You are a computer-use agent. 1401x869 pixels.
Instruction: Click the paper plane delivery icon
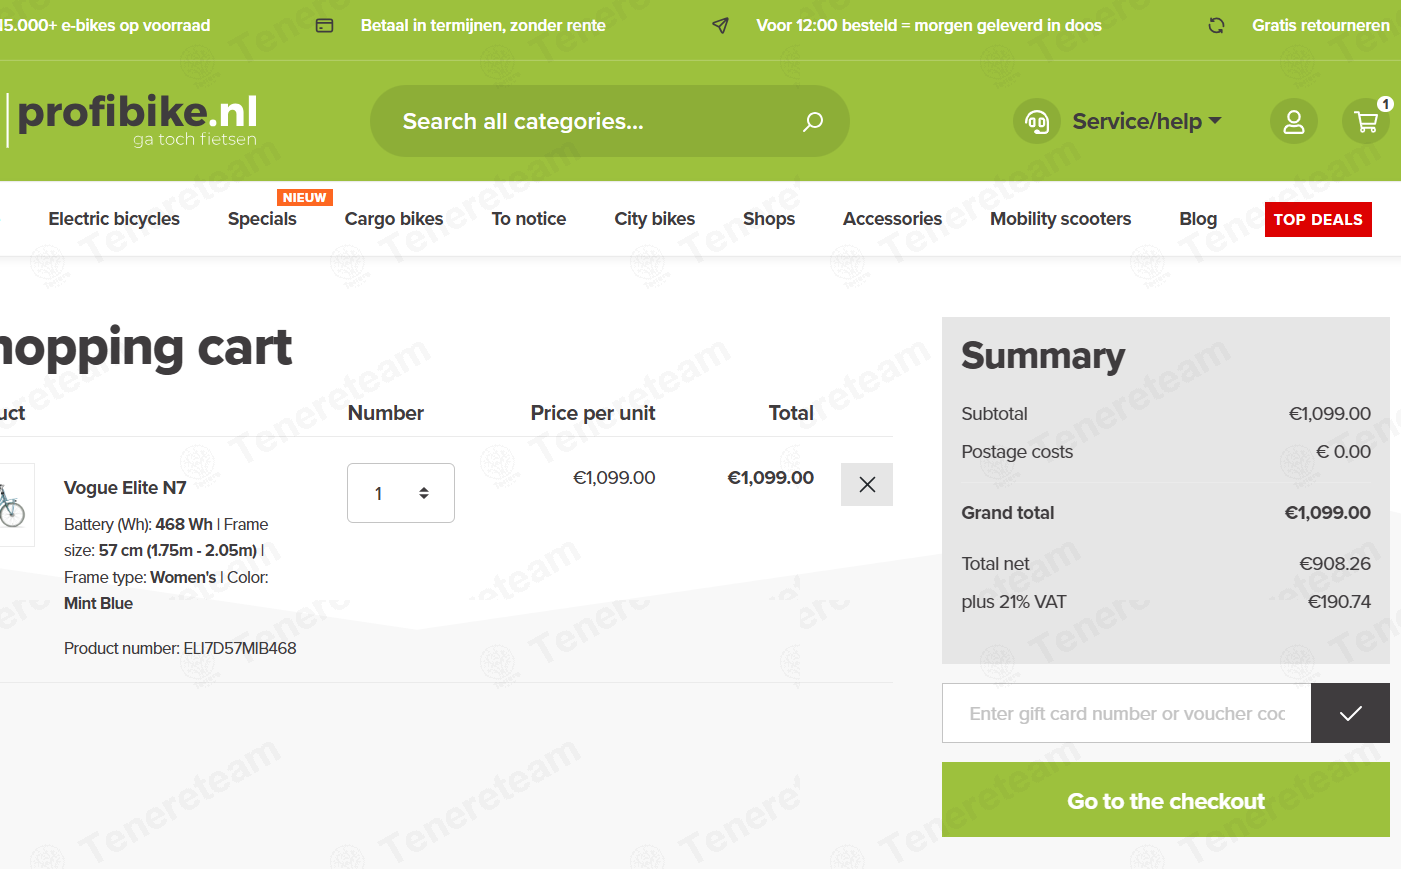click(x=720, y=25)
